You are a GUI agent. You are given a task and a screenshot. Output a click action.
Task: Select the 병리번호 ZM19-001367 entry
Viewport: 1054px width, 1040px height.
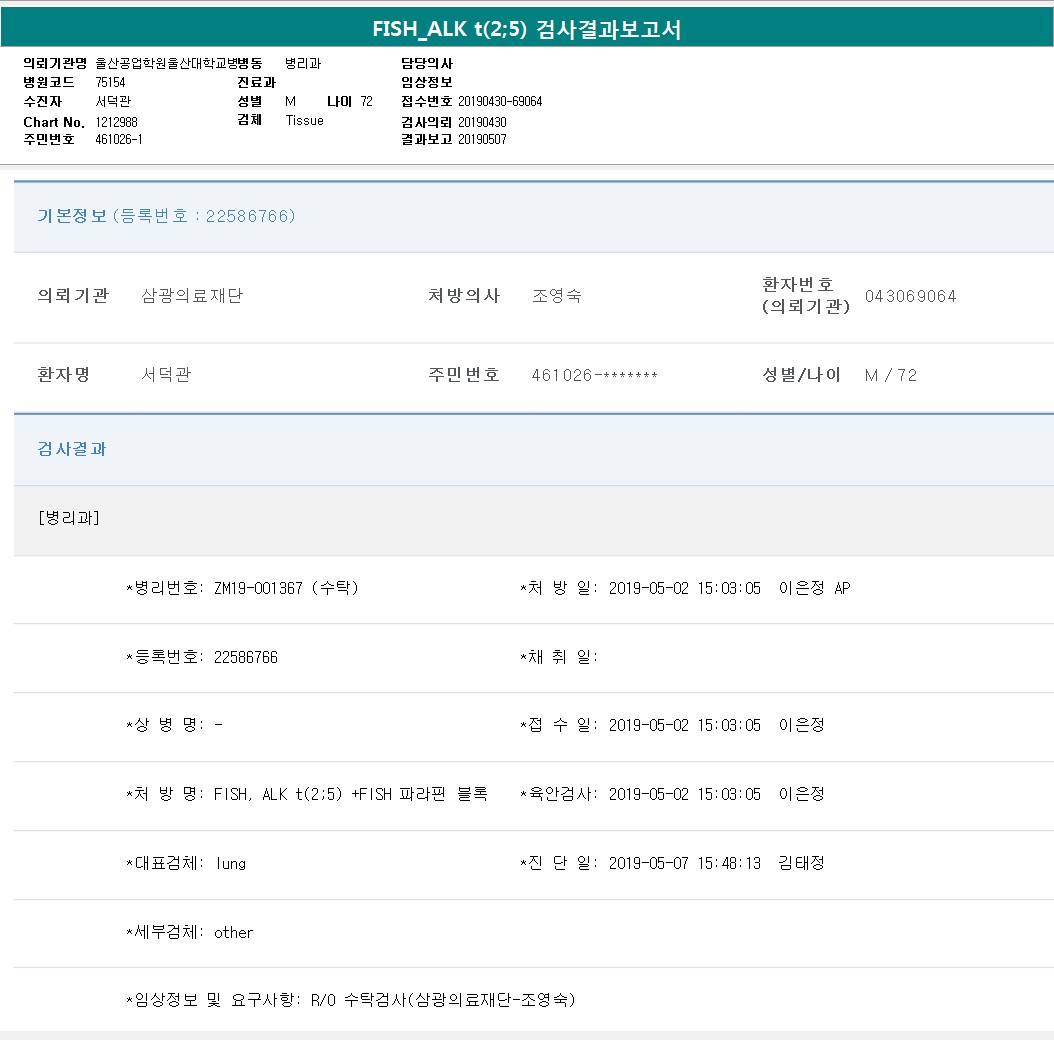pyautogui.click(x=258, y=588)
